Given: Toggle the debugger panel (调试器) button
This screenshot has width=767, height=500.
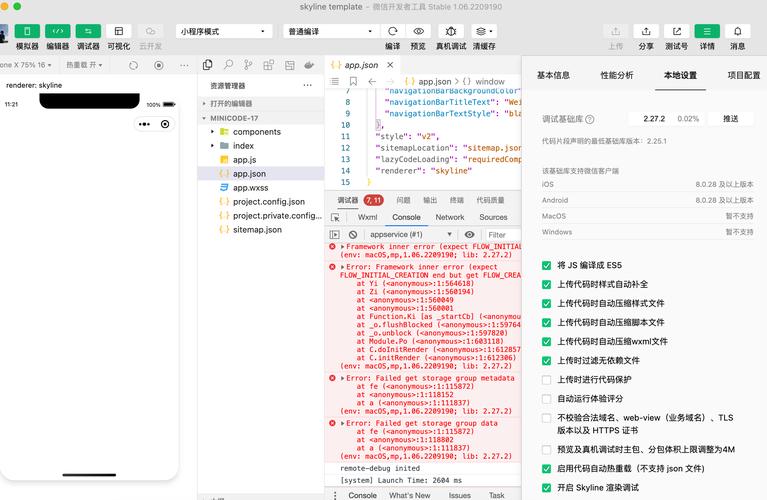Looking at the screenshot, I should click(88, 31).
